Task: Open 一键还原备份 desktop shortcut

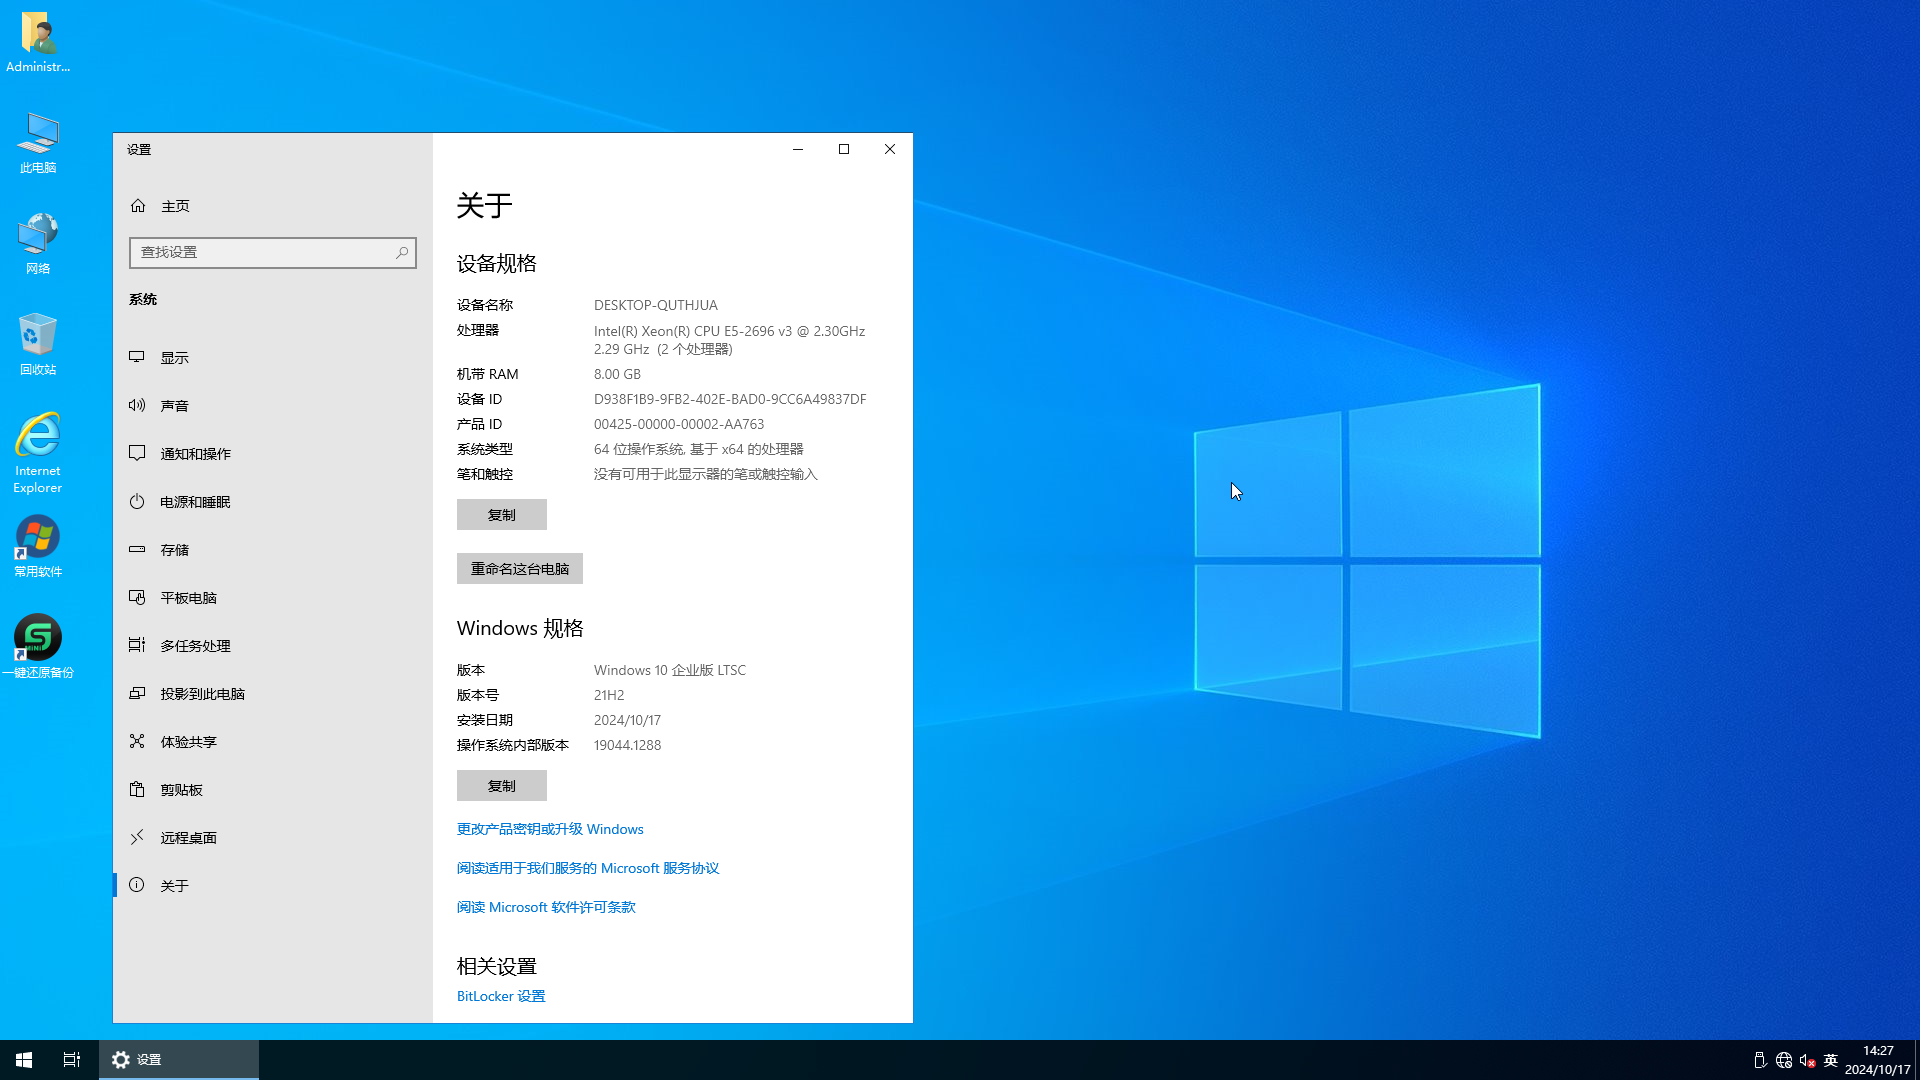Action: click(x=38, y=647)
